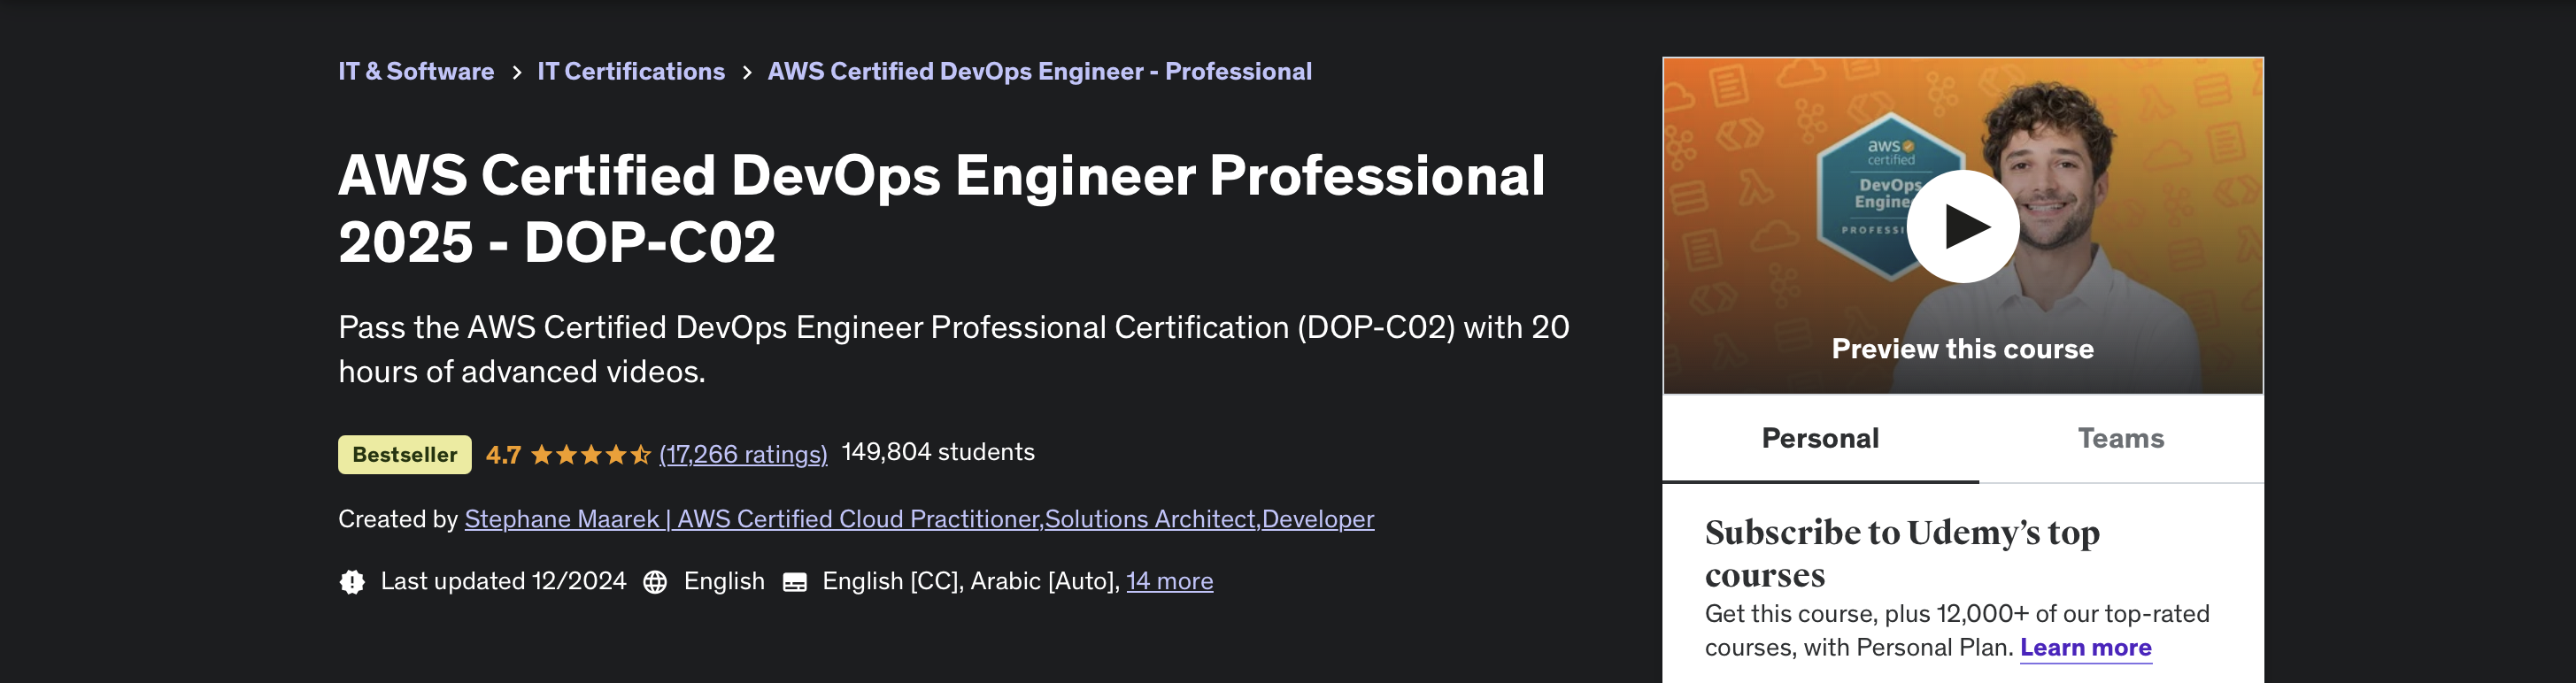The width and height of the screenshot is (2576, 683).
Task: Play the course preview video
Action: (1962, 226)
